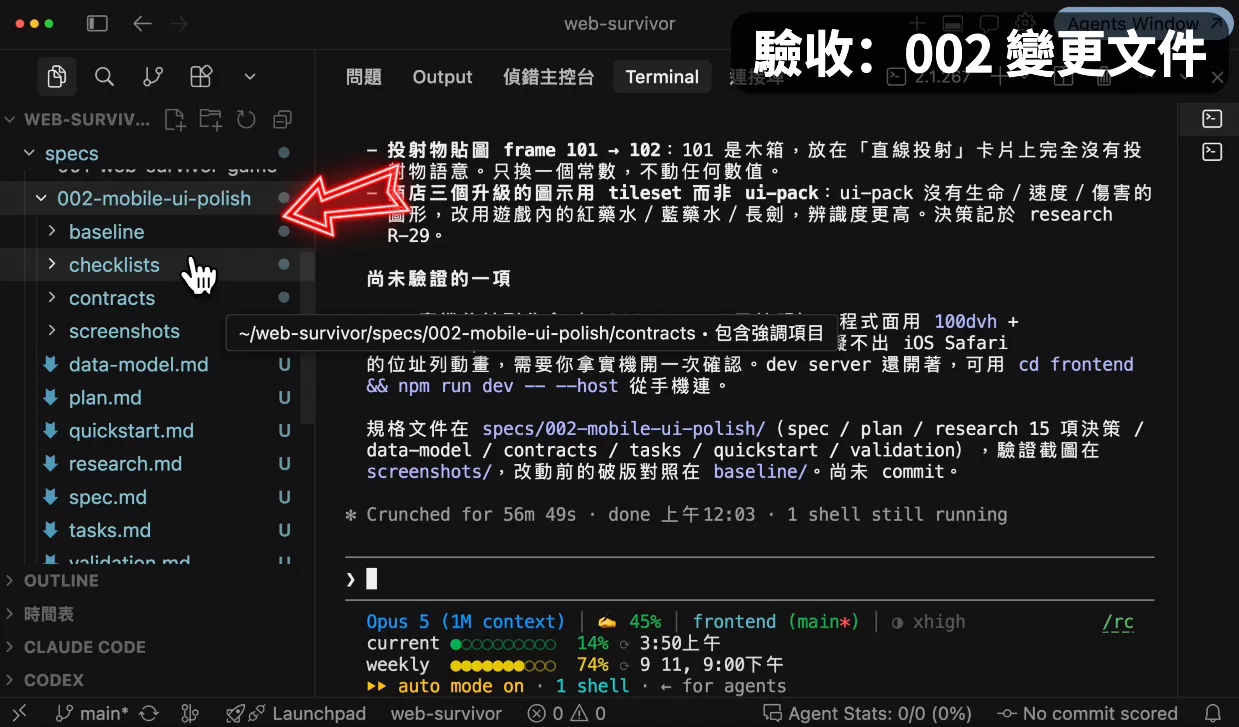
Task: Focus the terminal prompt input line
Action: point(750,578)
